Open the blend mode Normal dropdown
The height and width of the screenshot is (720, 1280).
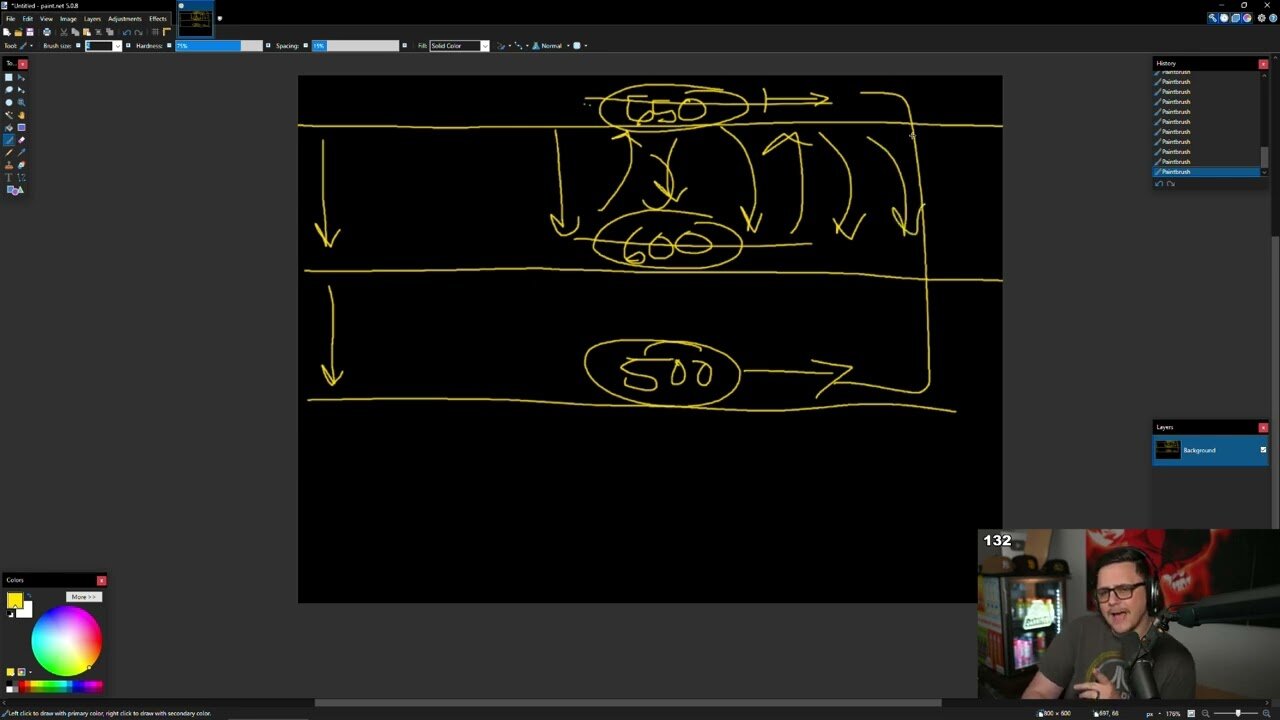(x=553, y=45)
